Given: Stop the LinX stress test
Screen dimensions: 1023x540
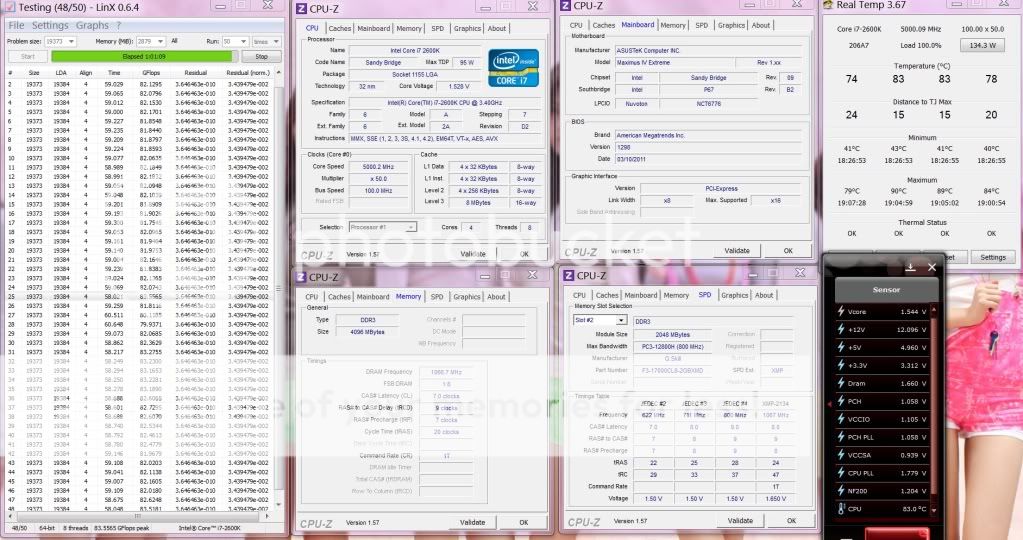Looking at the screenshot, I should 262,57.
